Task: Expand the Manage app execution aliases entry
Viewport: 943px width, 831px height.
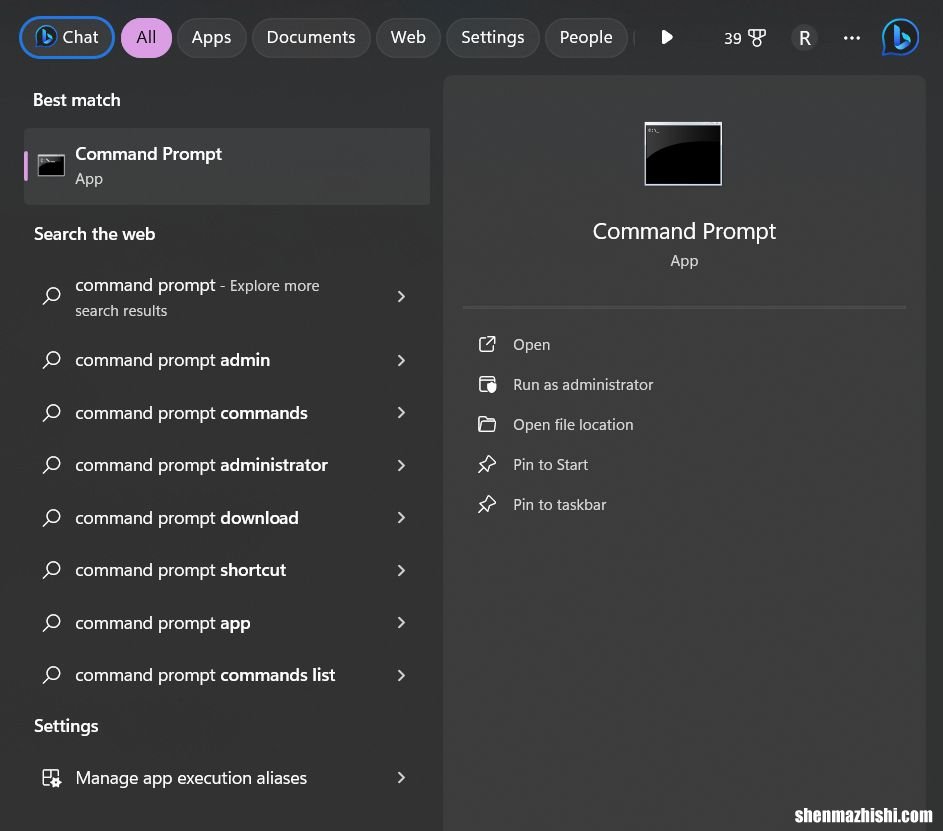Action: [x=401, y=777]
